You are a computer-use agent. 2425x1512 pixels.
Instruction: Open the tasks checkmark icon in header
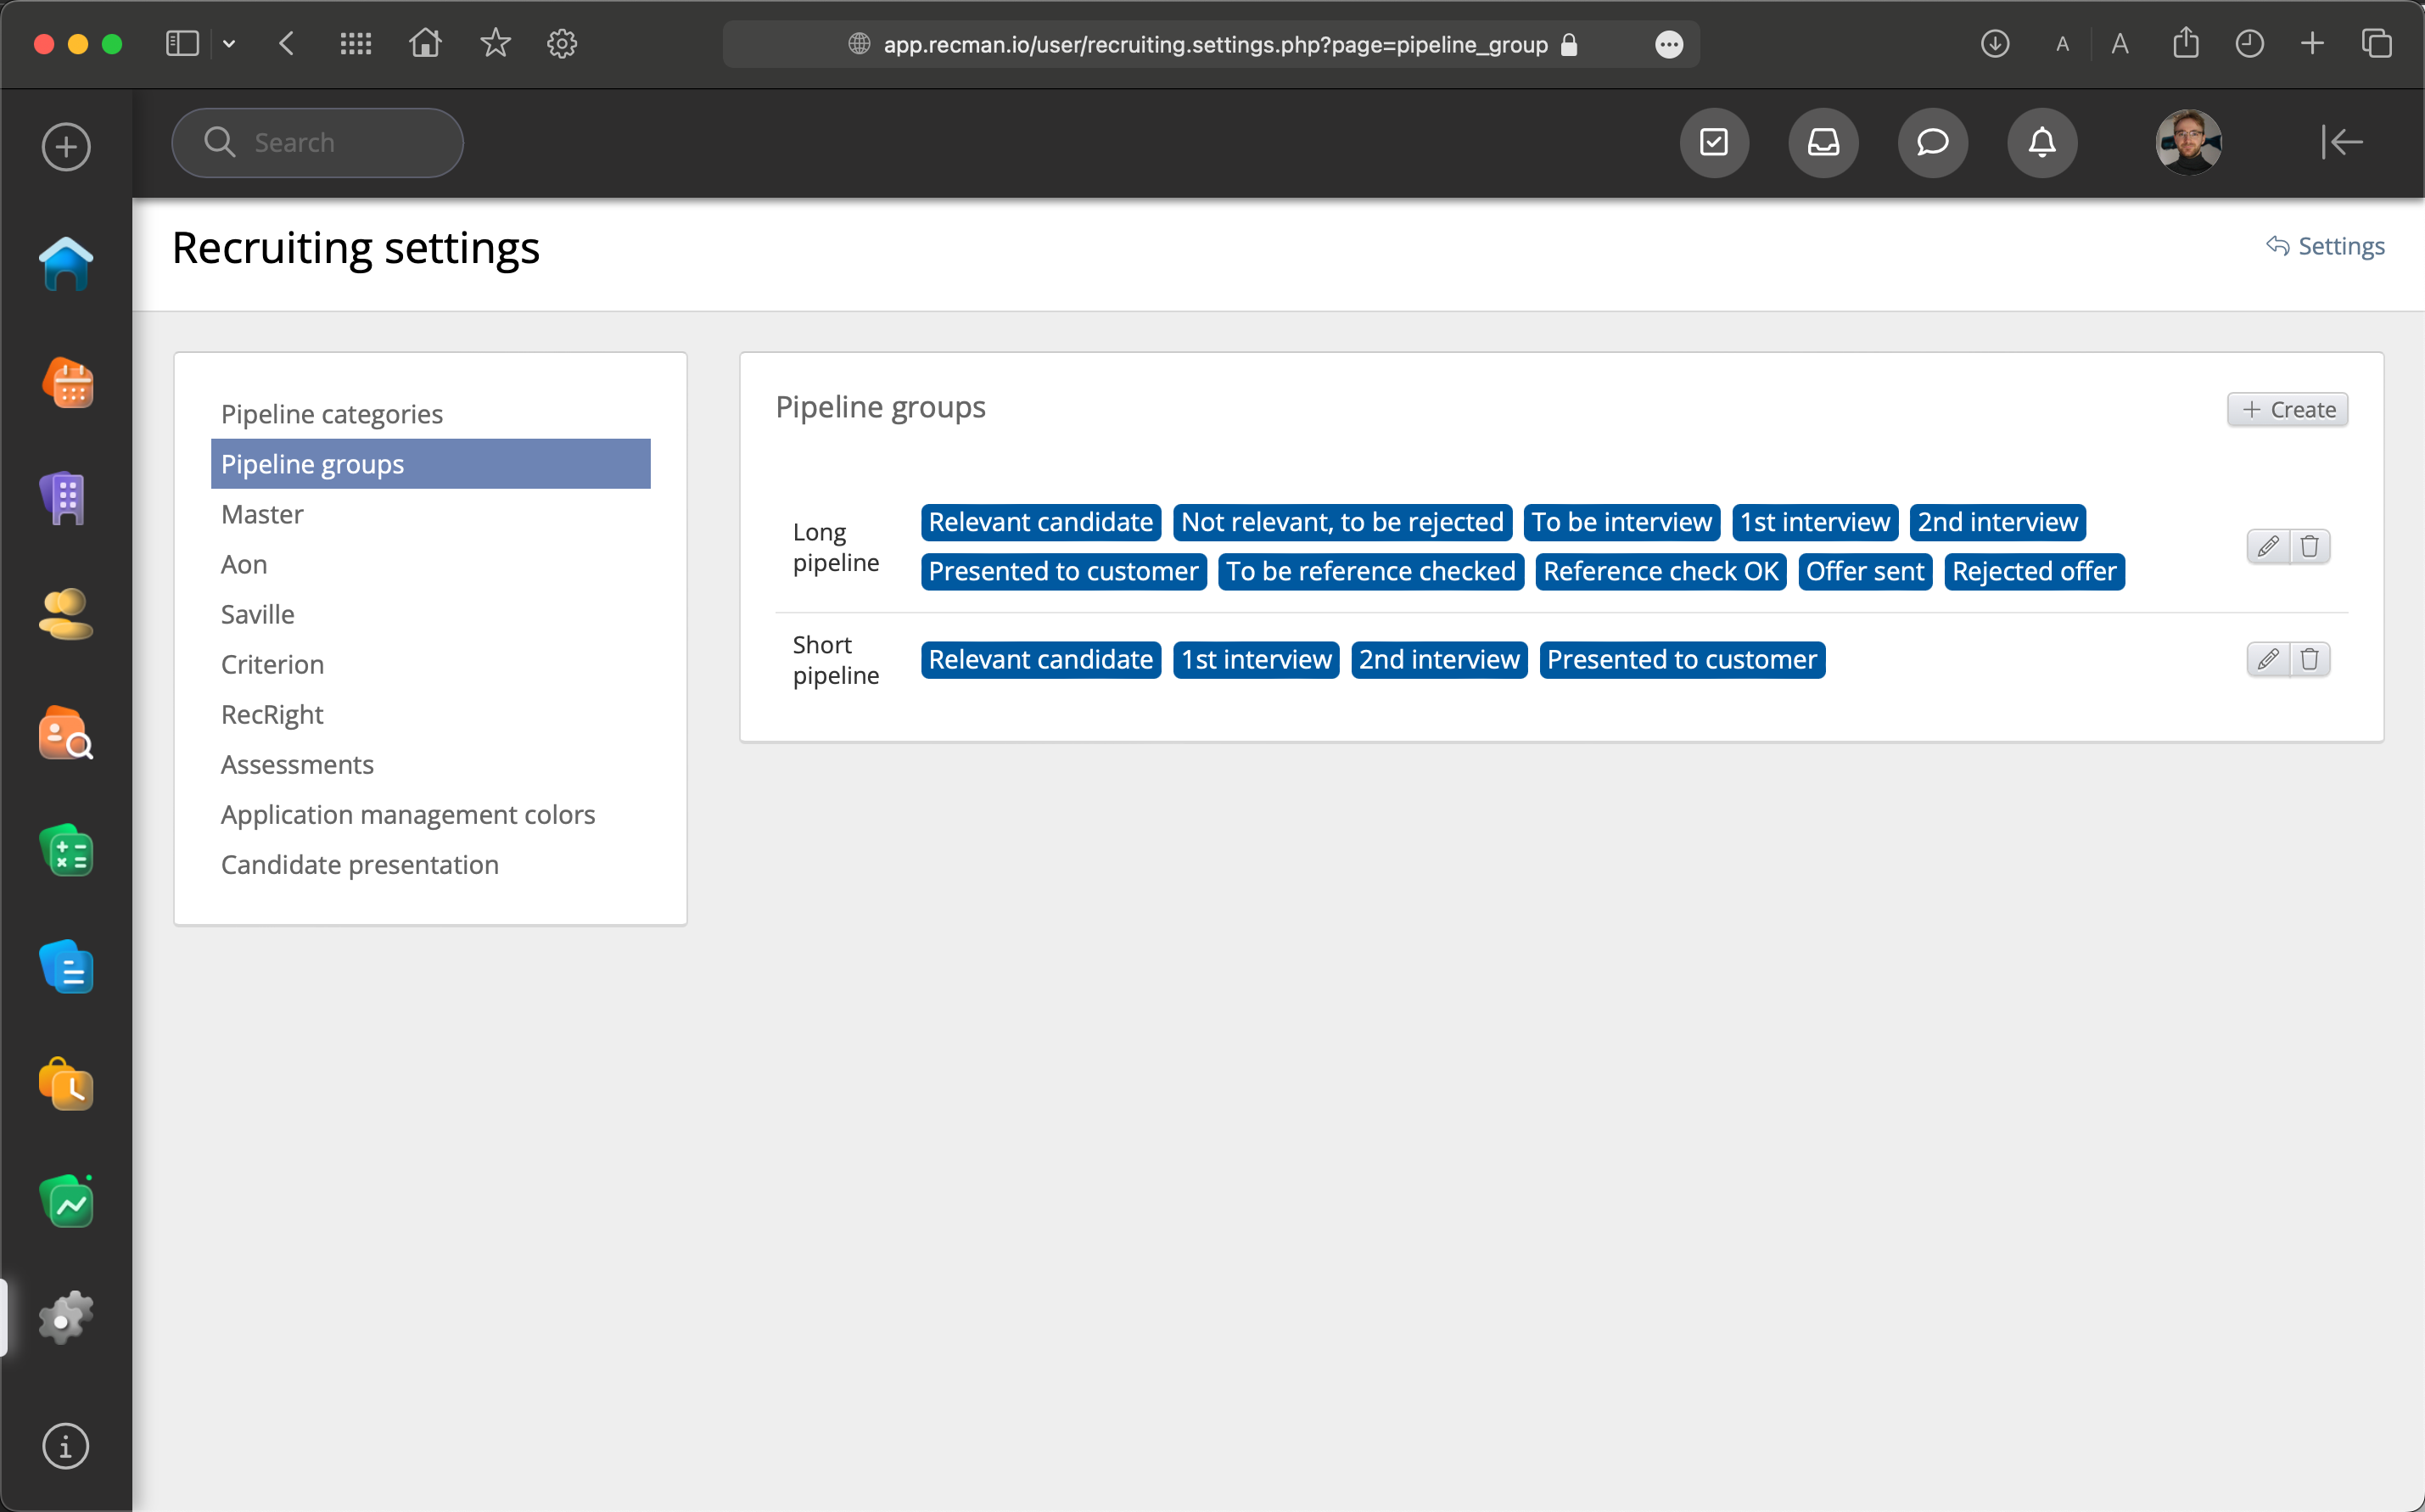(1714, 143)
